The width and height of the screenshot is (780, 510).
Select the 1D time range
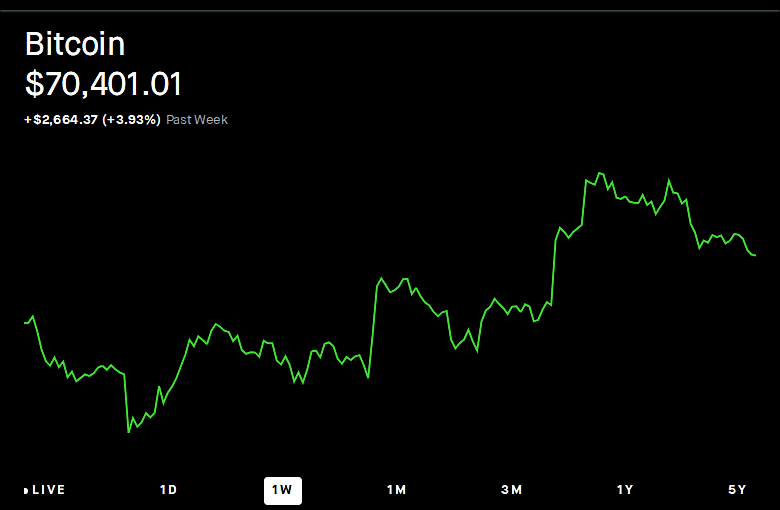click(168, 490)
